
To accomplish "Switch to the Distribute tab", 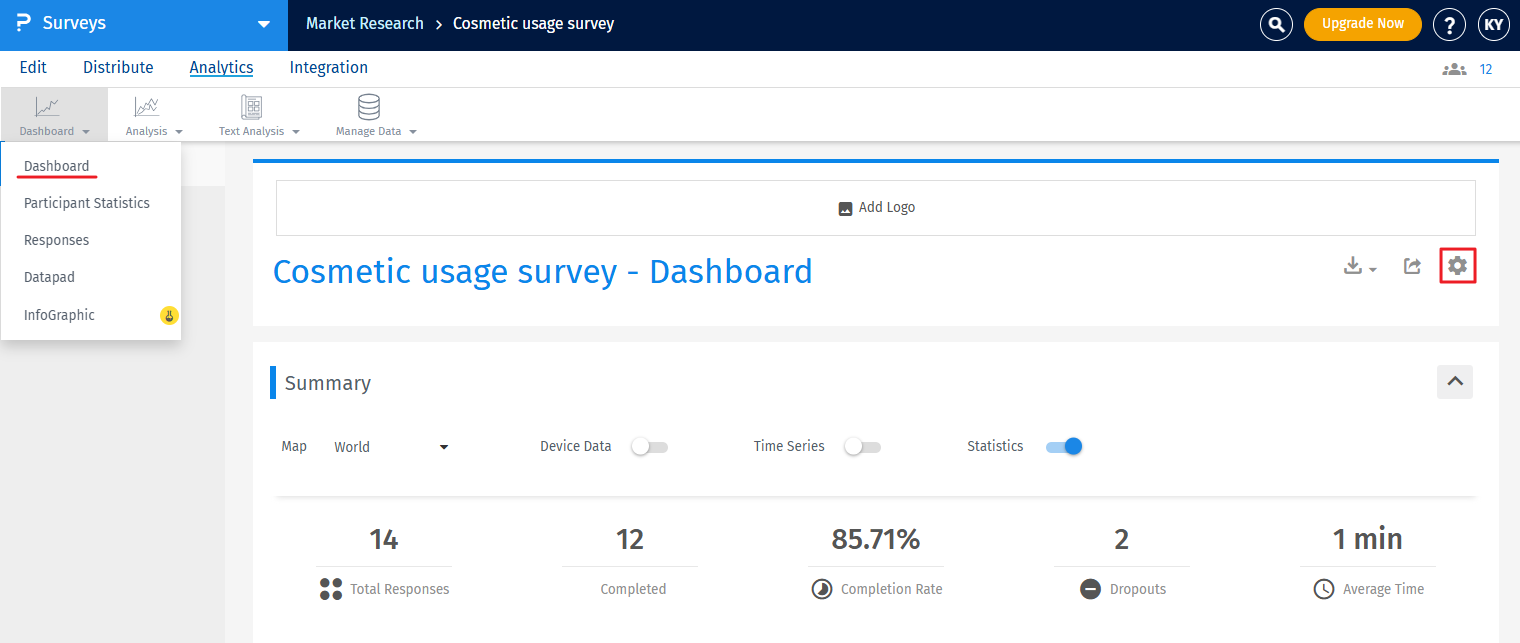I will pyautogui.click(x=118, y=67).
